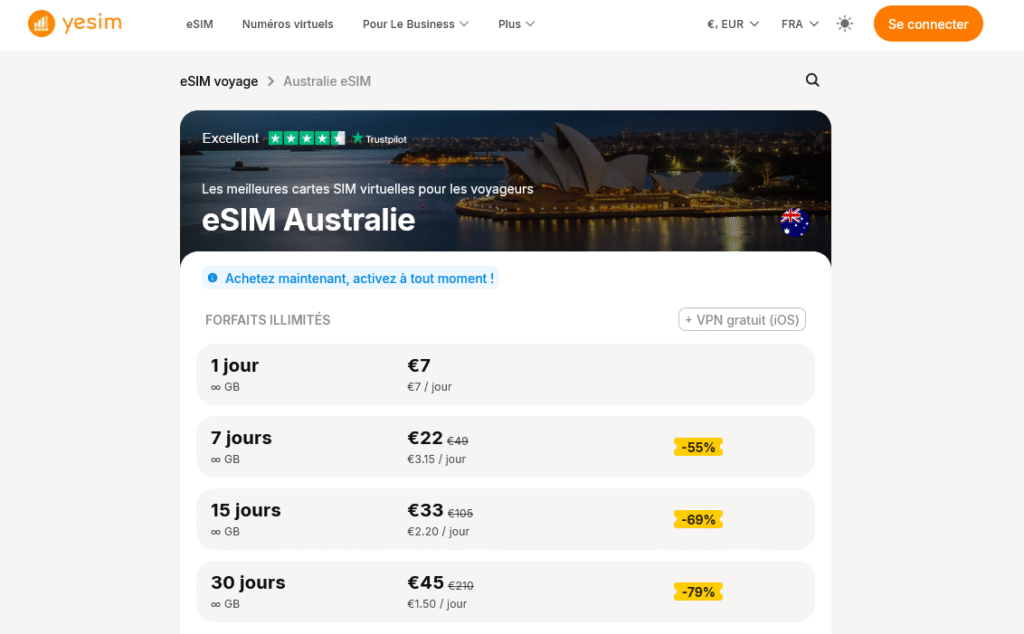Expand the Plus dropdown menu

(x=516, y=23)
